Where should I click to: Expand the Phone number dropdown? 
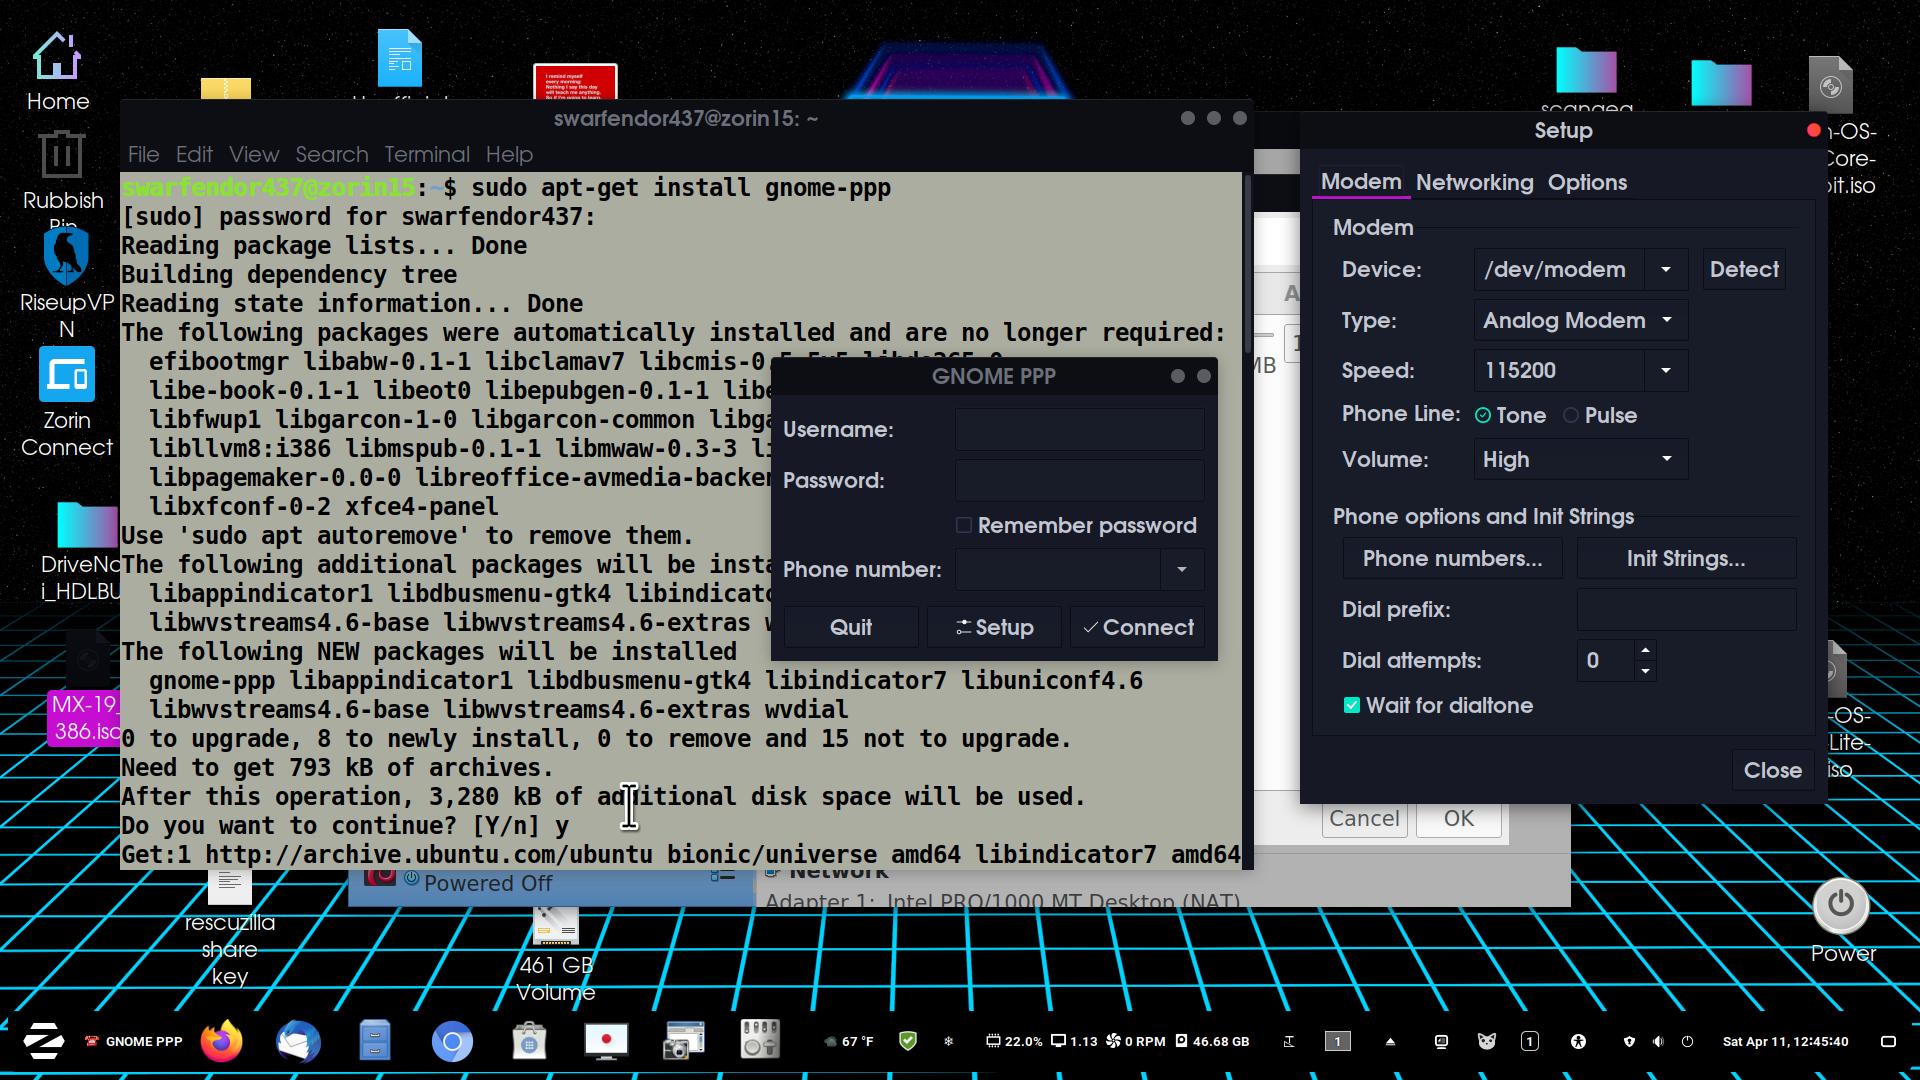[x=1183, y=570]
